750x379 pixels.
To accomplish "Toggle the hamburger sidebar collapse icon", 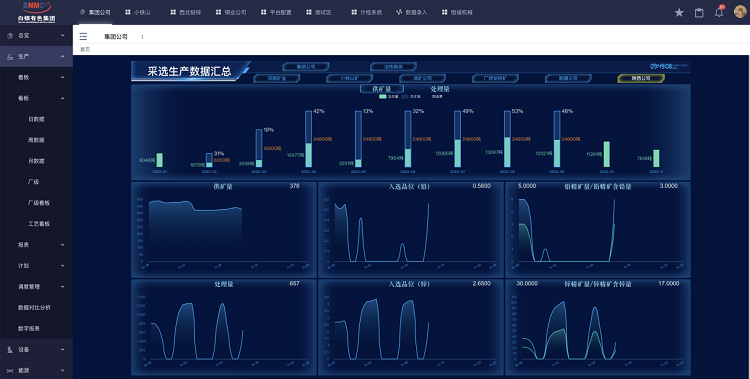I will [83, 36].
